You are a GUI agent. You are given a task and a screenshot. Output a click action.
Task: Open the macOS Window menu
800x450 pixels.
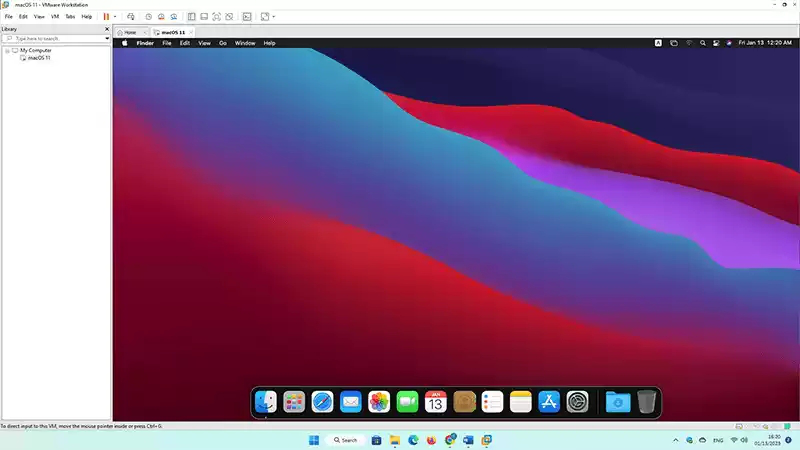pos(245,43)
